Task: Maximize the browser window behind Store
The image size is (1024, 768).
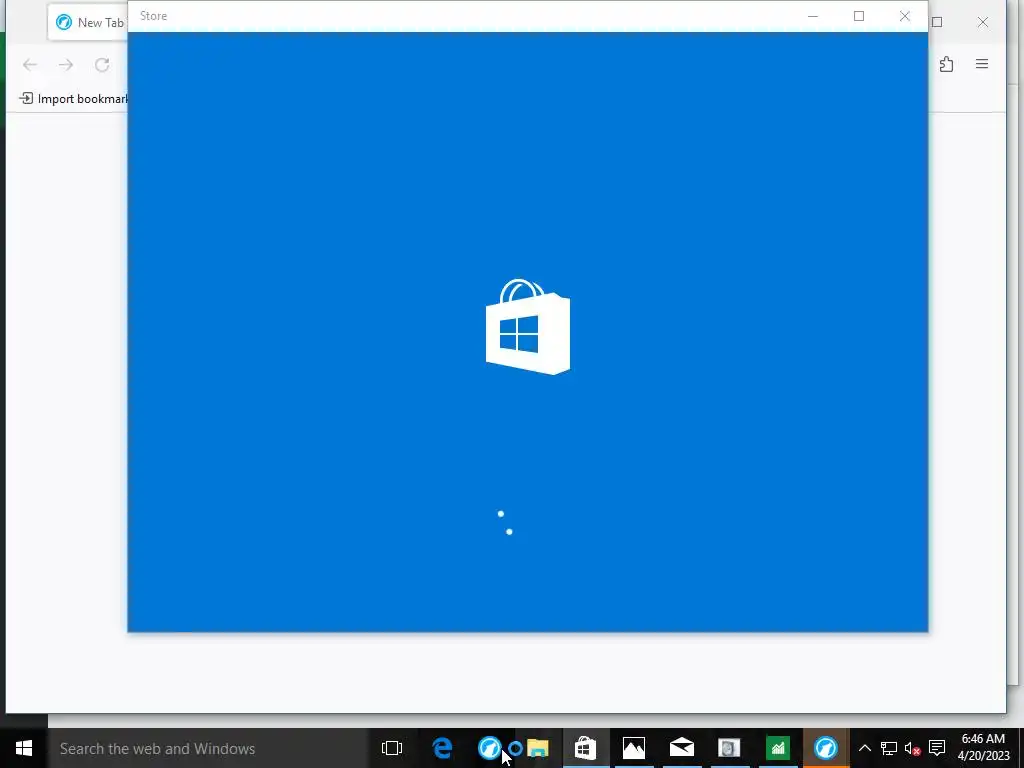Action: click(x=938, y=22)
